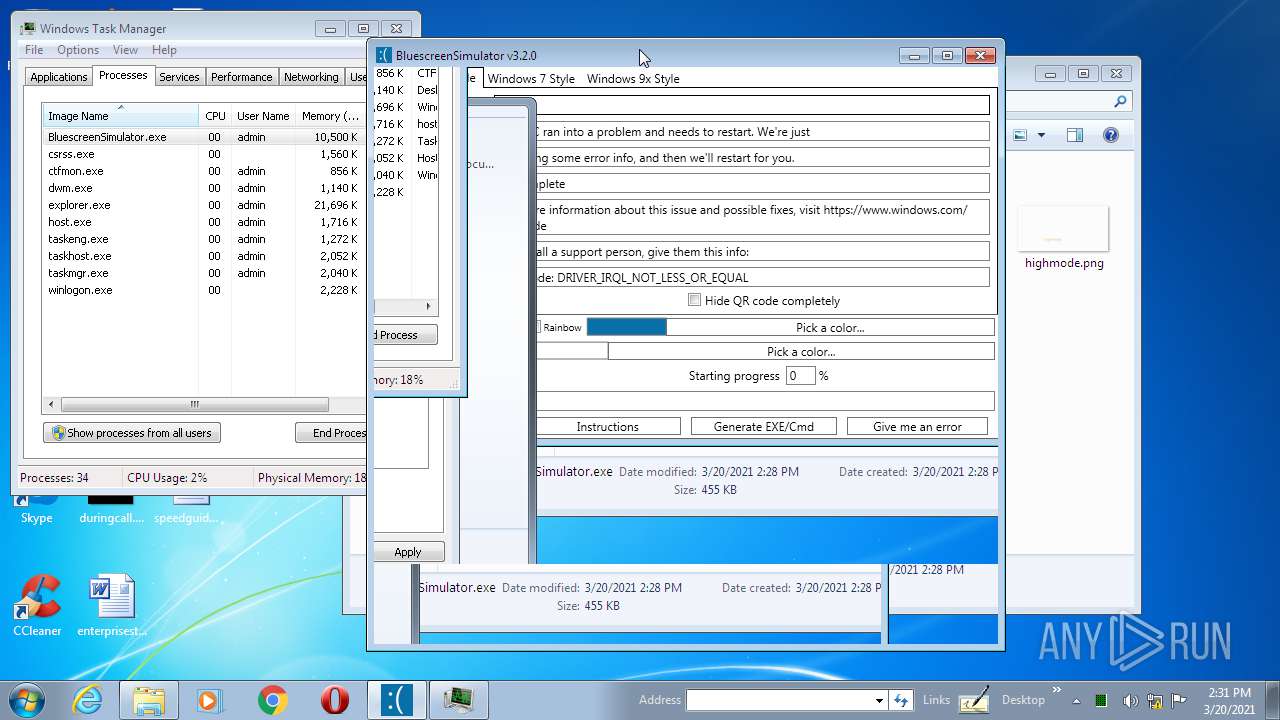This screenshot has height=720, width=1280.
Task: Click the Go refresh button beside Address bar
Action: pos(901,700)
